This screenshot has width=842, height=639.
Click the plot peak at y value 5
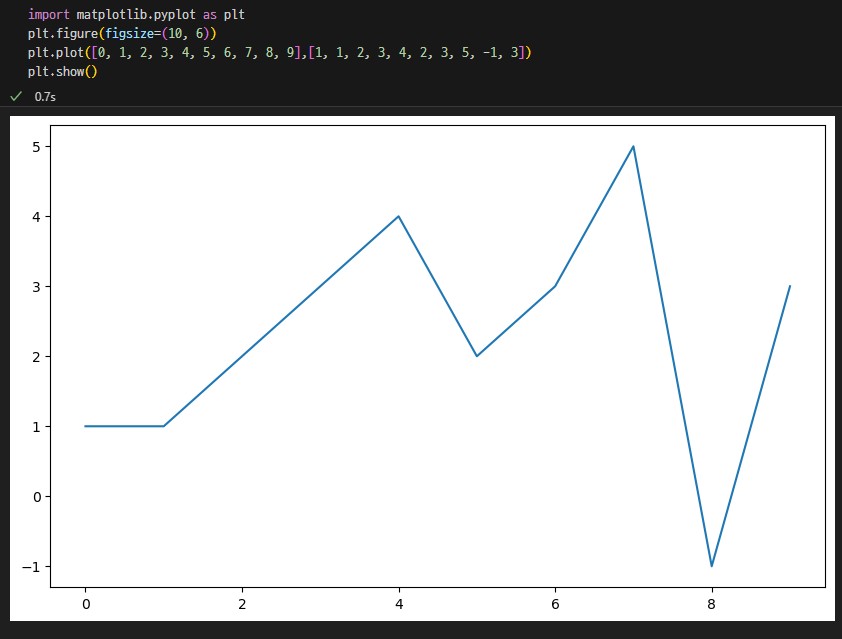point(633,147)
